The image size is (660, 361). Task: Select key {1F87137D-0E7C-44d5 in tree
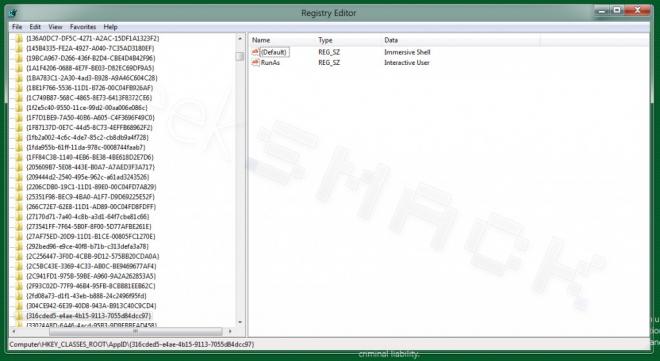89,127
